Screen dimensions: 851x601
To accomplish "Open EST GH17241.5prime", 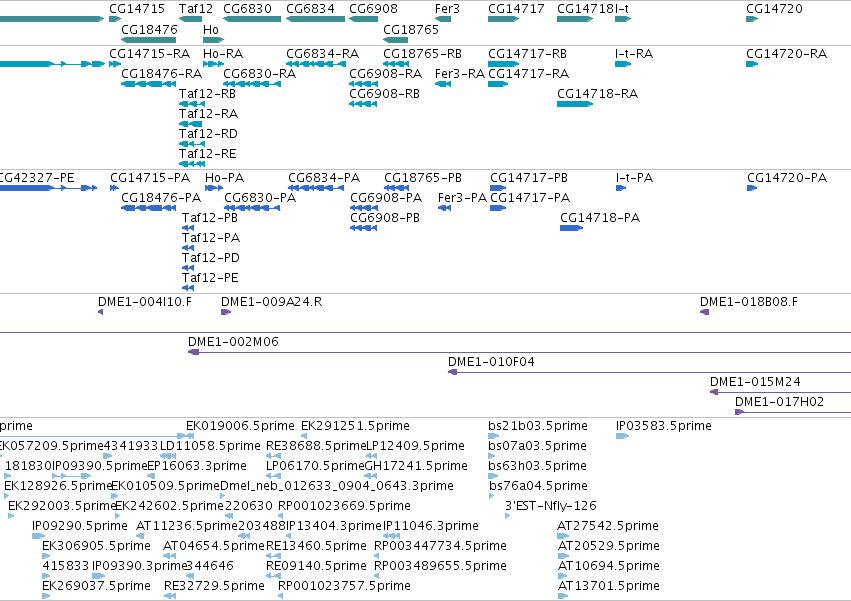I will pos(416,466).
